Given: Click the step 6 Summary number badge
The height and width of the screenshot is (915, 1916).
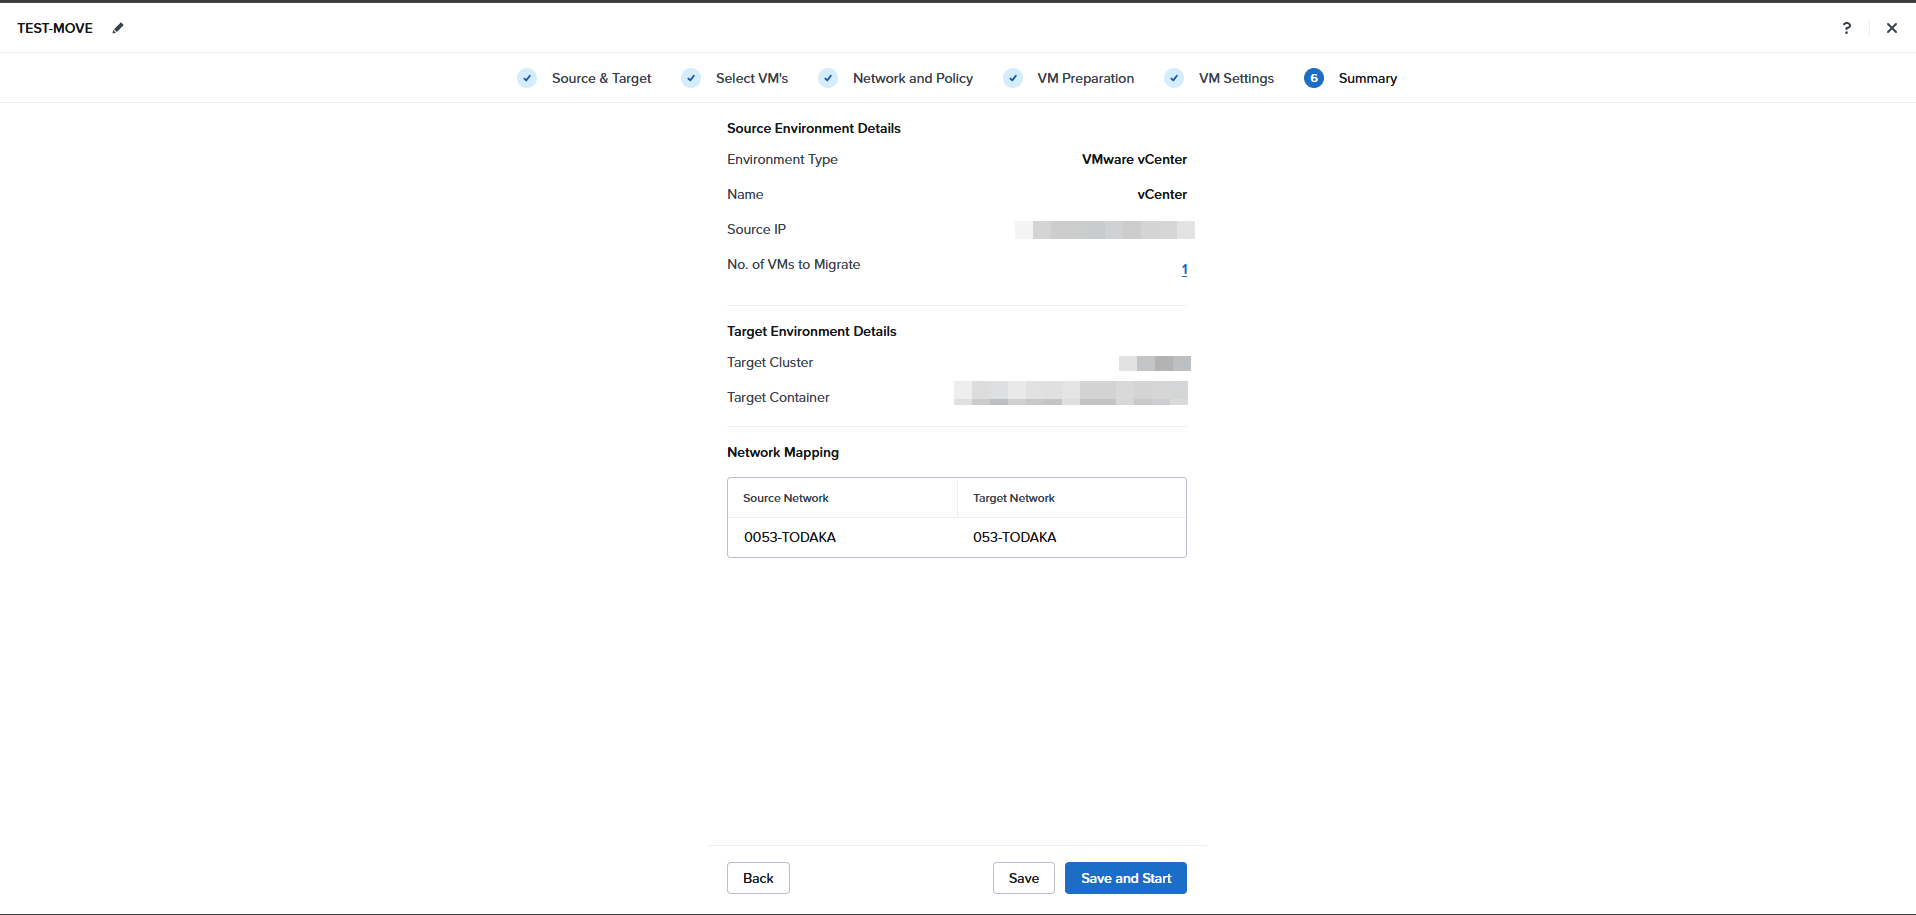Looking at the screenshot, I should tap(1314, 78).
